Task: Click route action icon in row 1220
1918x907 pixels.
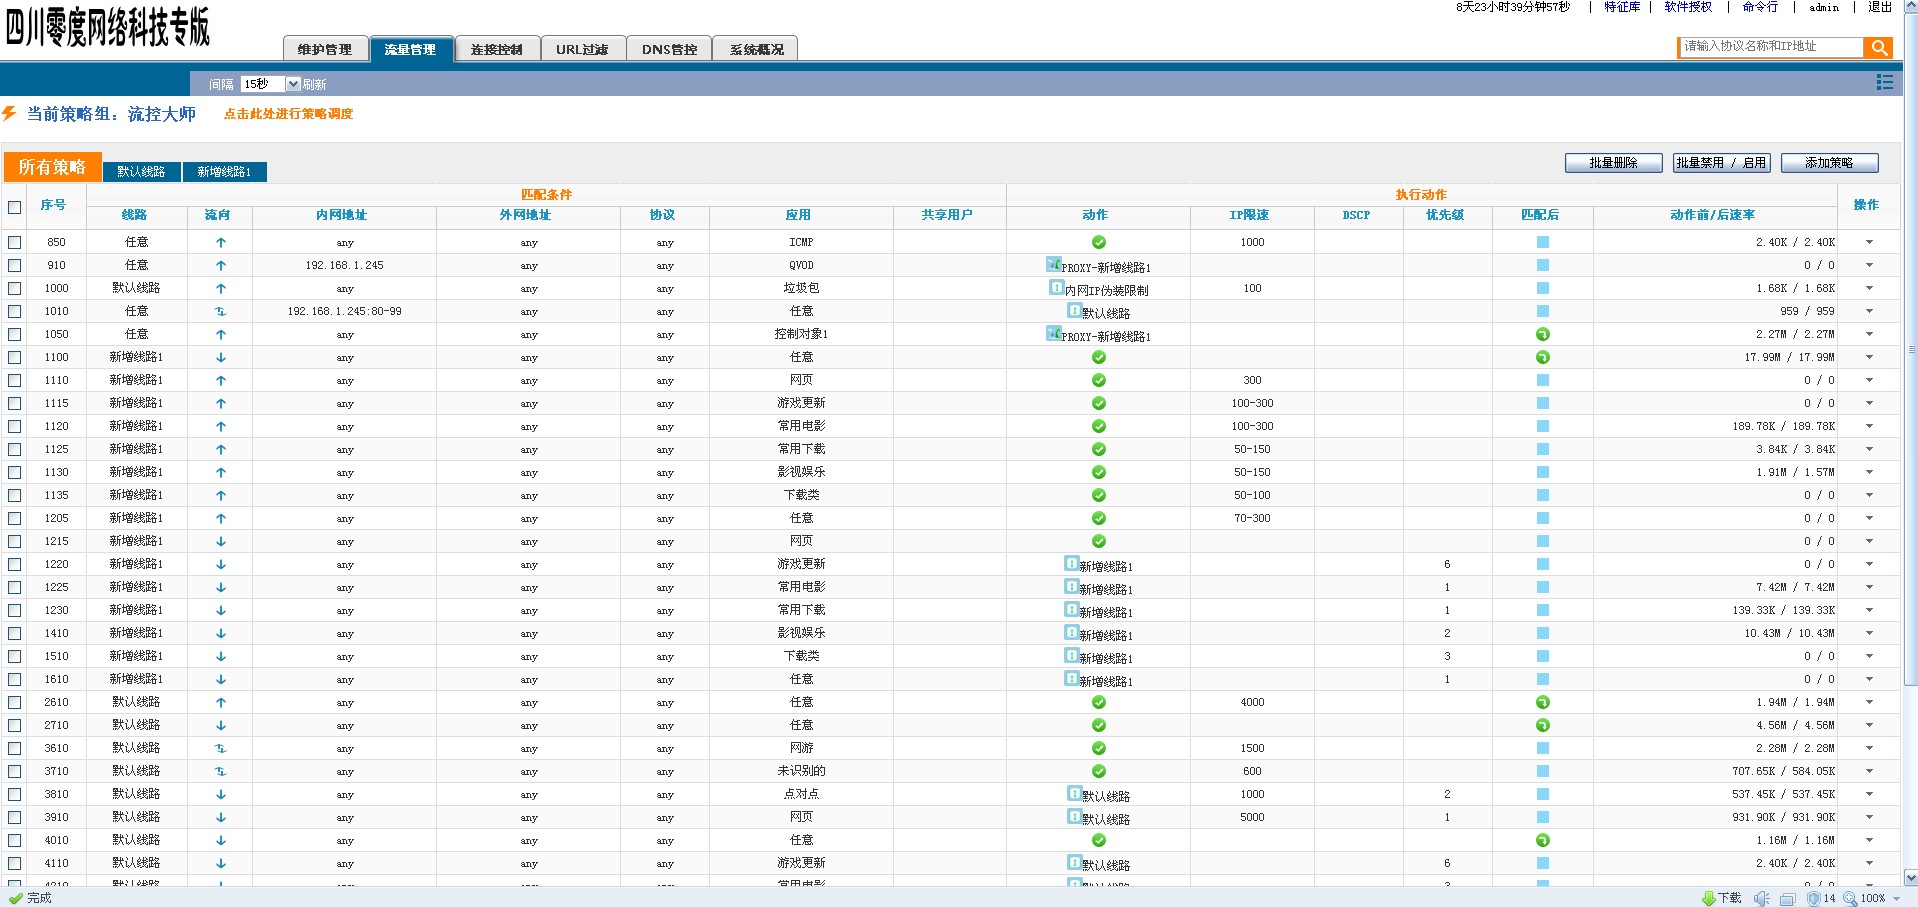Action: [1071, 563]
